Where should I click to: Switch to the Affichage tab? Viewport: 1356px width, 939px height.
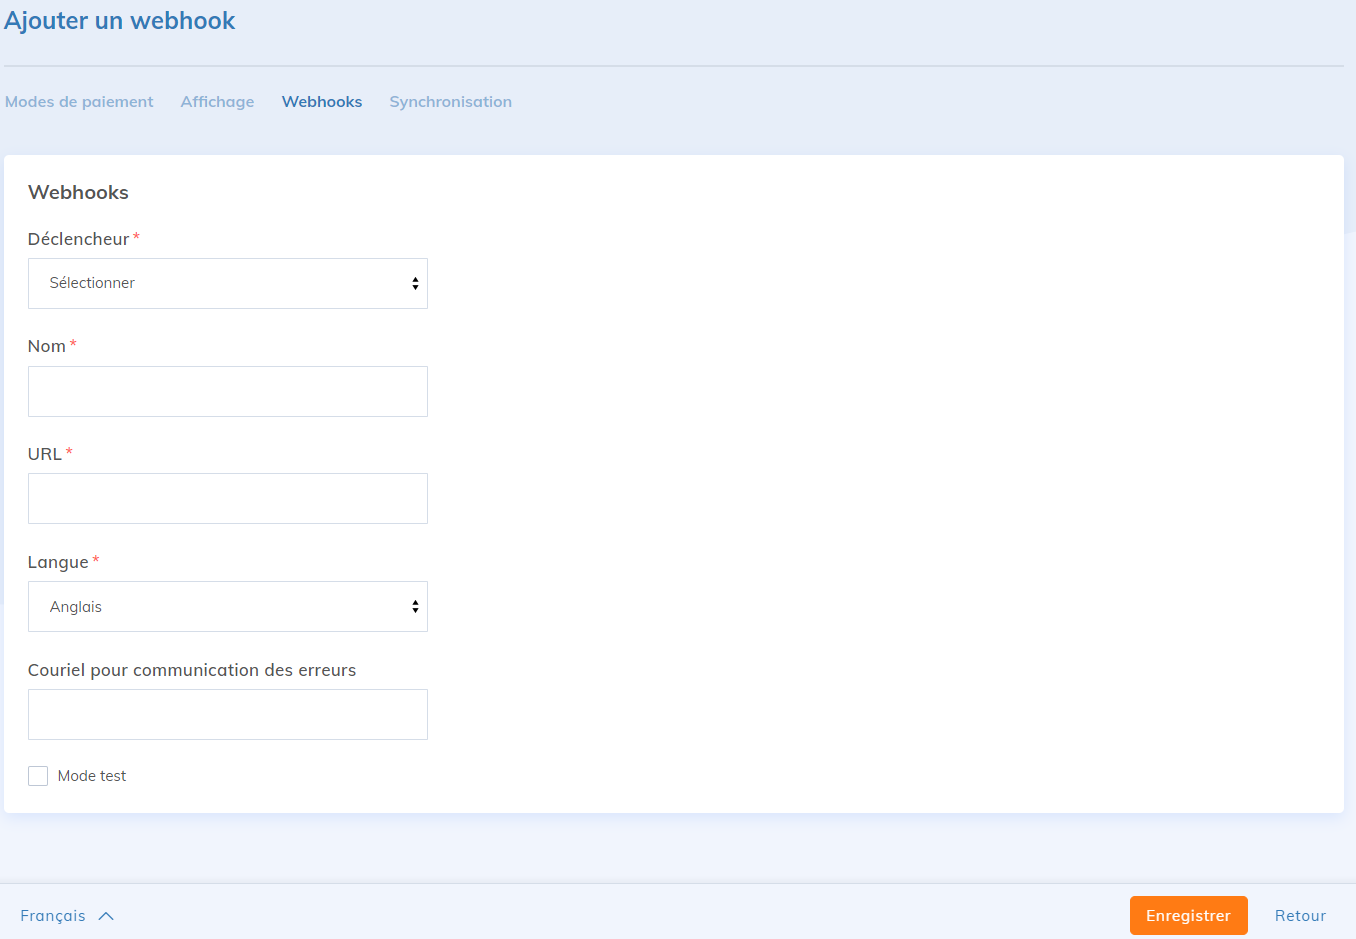[217, 102]
